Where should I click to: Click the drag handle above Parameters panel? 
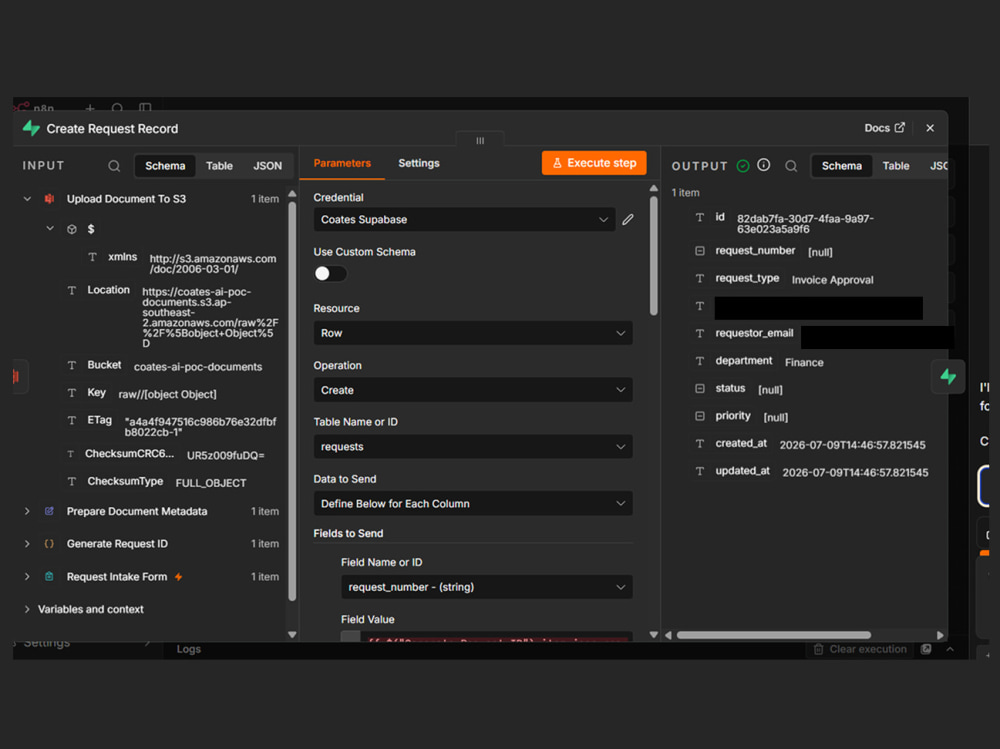pos(480,140)
